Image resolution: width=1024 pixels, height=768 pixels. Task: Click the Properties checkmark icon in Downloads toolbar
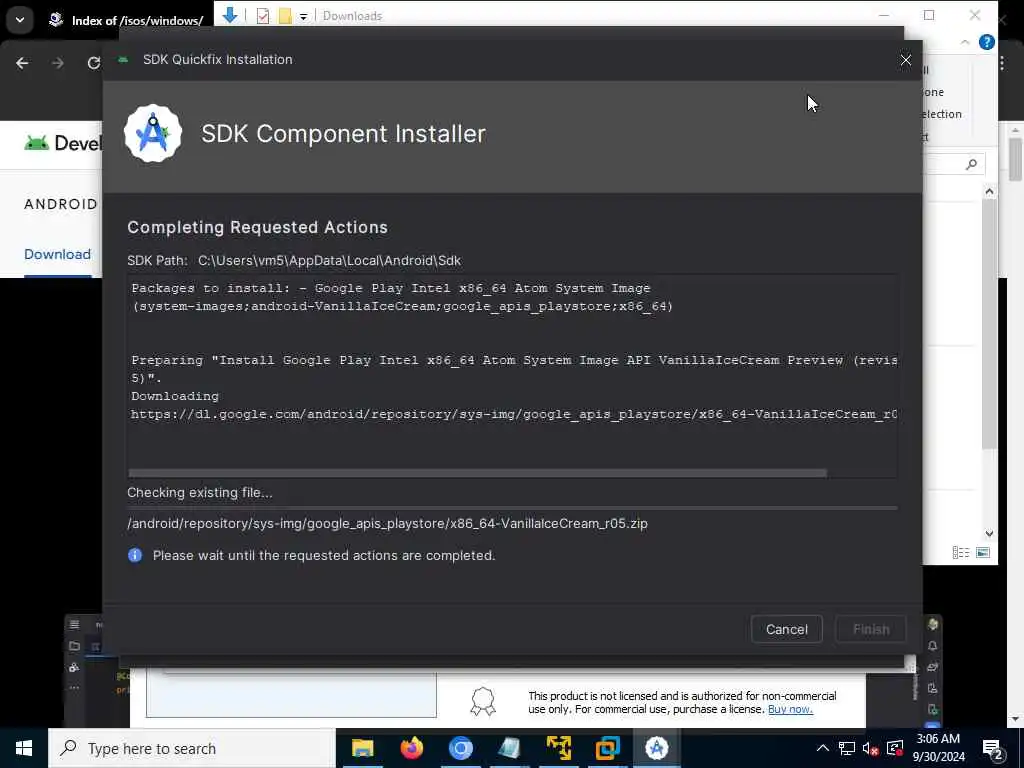coord(263,16)
